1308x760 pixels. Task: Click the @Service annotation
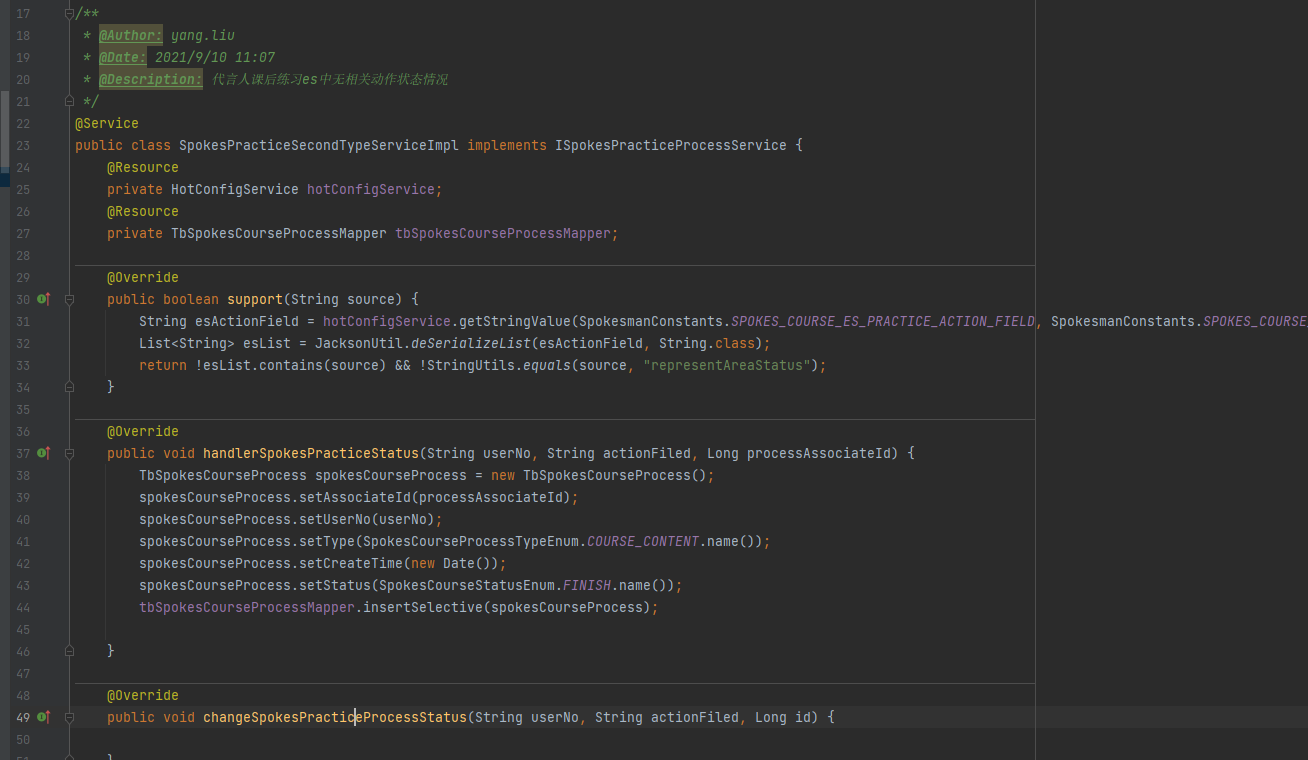tap(106, 123)
